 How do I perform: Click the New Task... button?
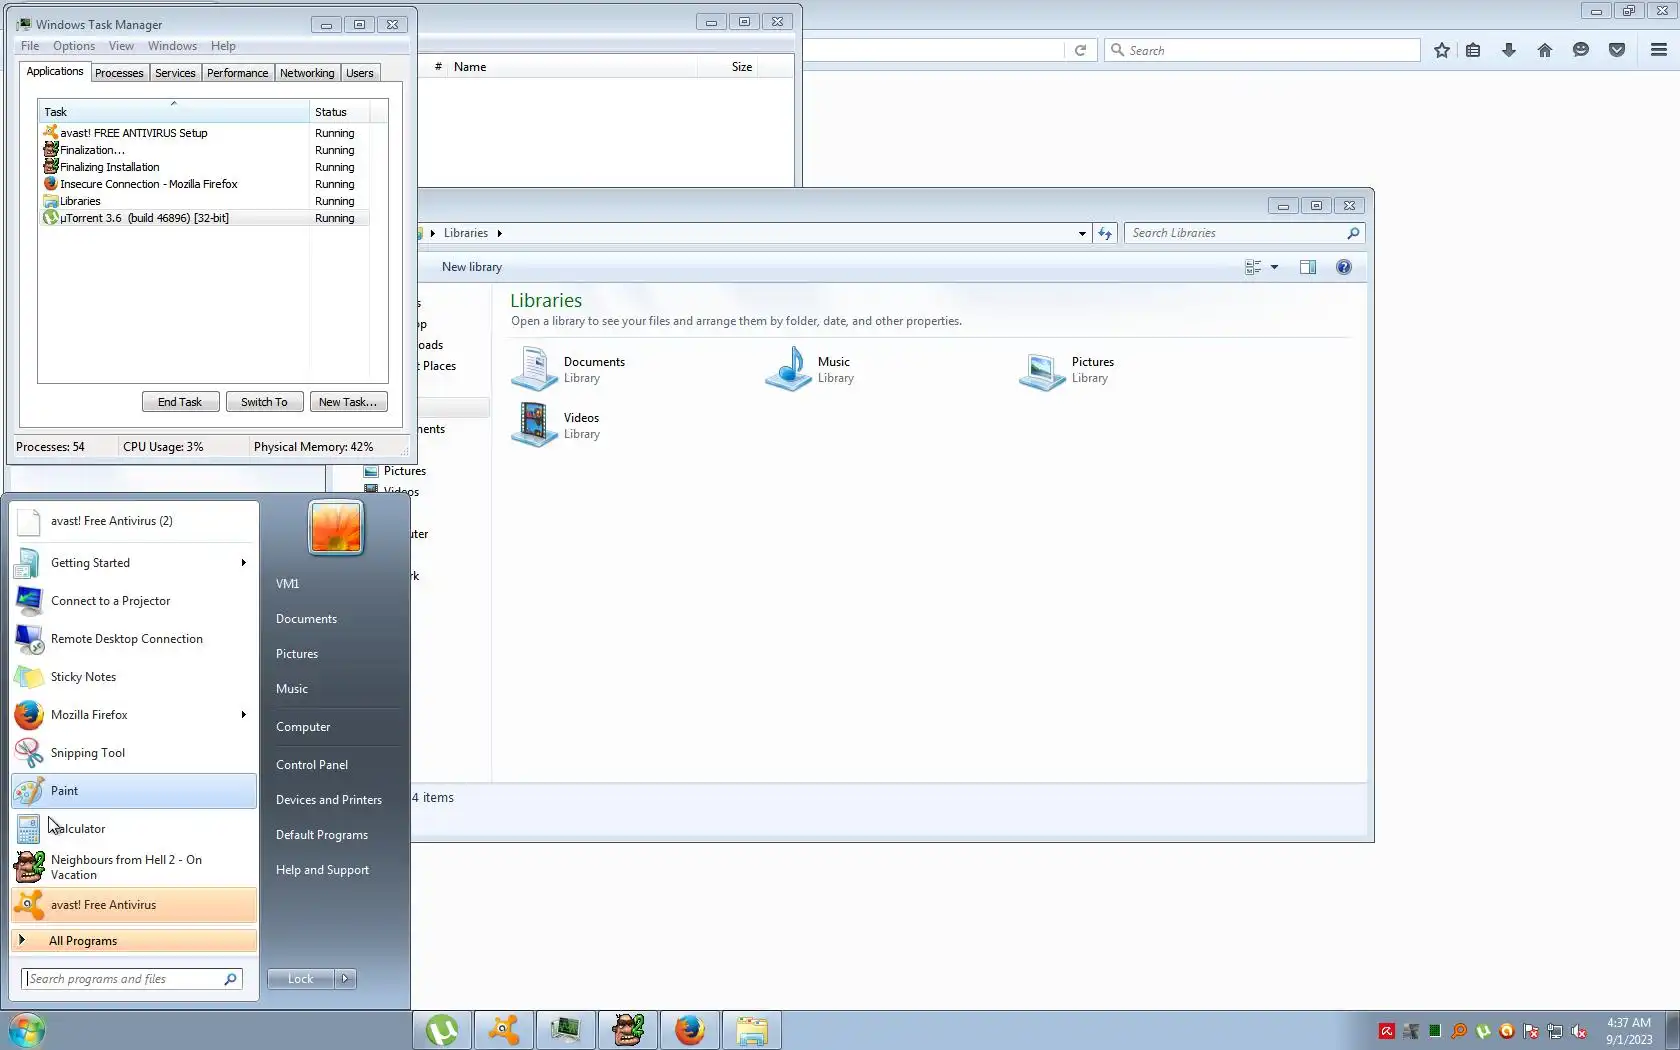coord(348,402)
